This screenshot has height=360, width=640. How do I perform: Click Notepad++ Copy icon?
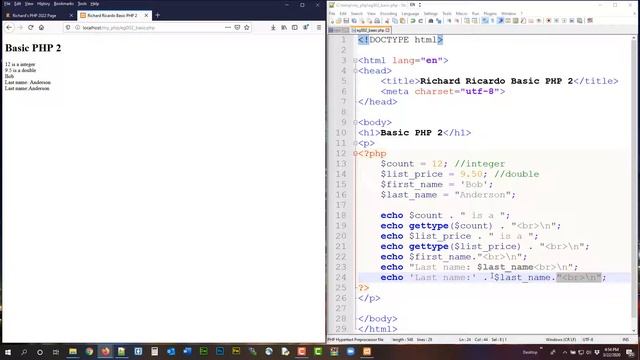[395, 20]
